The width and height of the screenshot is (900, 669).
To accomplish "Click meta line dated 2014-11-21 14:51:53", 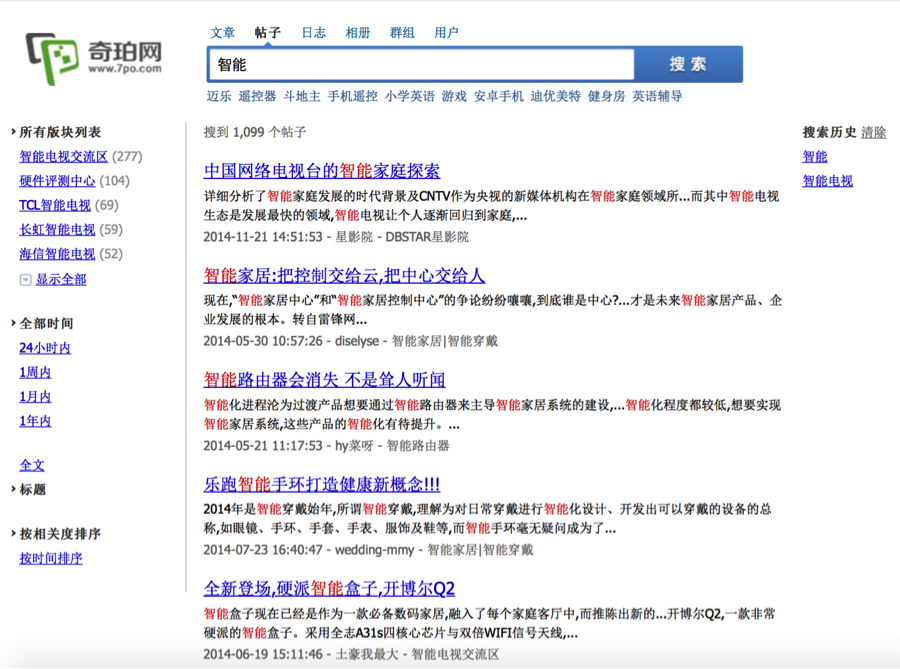I will click(336, 237).
